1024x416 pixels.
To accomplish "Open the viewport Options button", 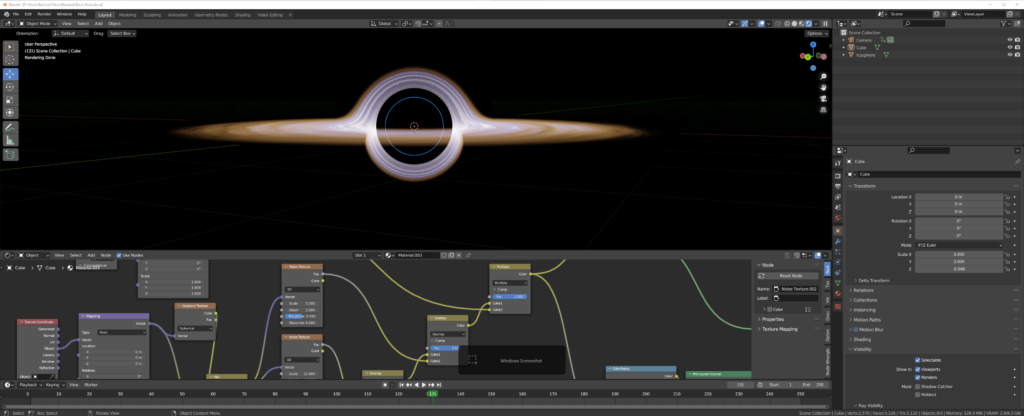I will 814,33.
